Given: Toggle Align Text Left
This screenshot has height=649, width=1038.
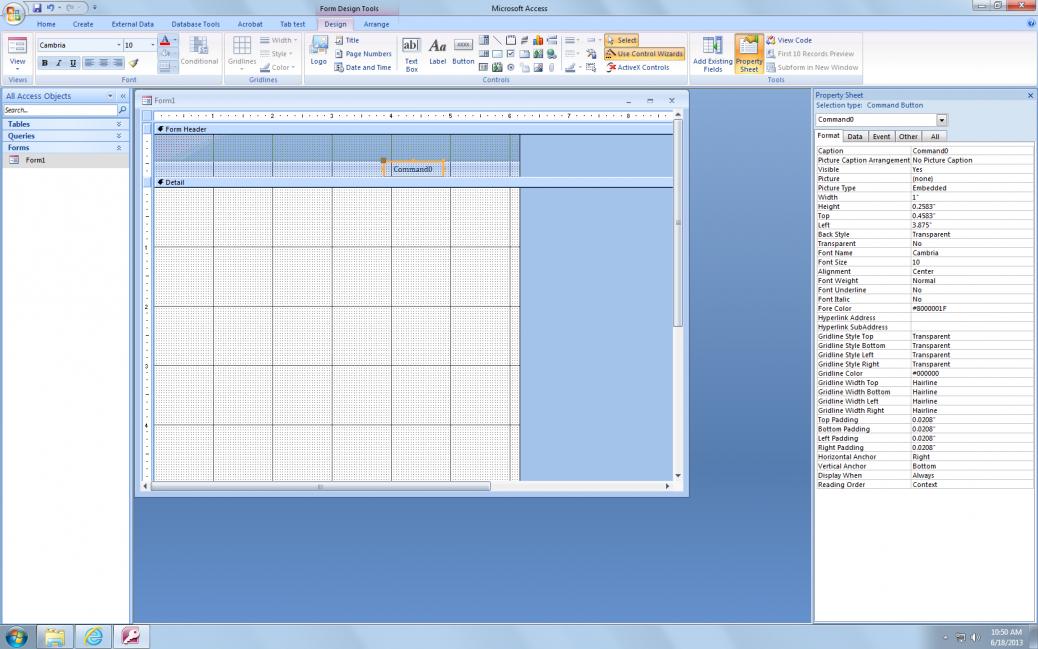Looking at the screenshot, I should pyautogui.click(x=89, y=63).
